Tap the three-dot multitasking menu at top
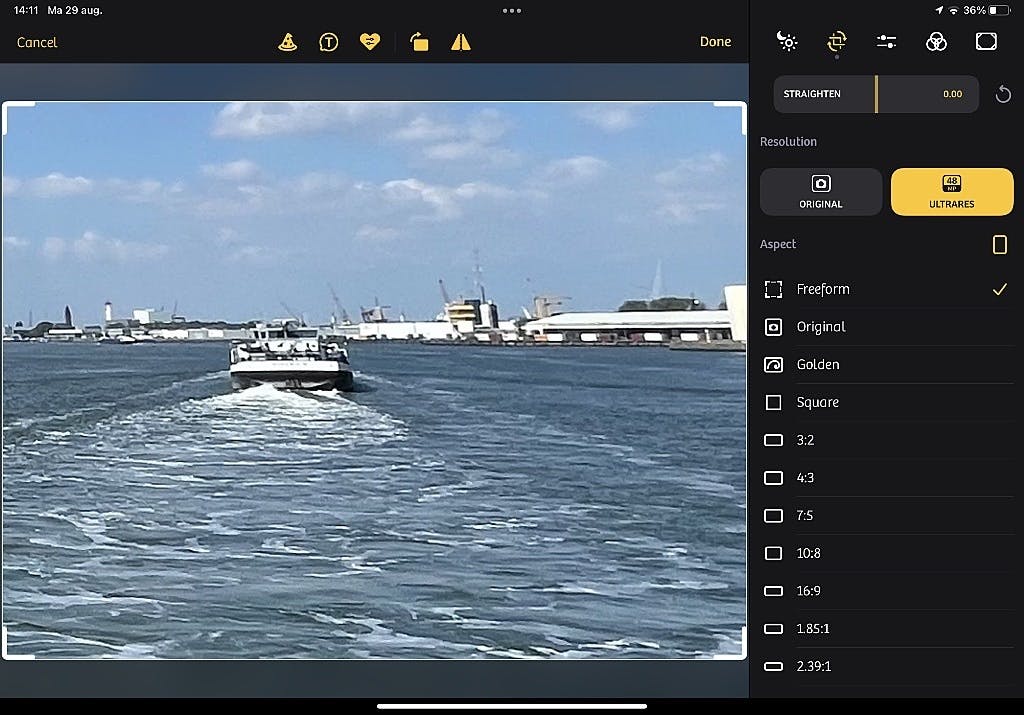 [512, 10]
